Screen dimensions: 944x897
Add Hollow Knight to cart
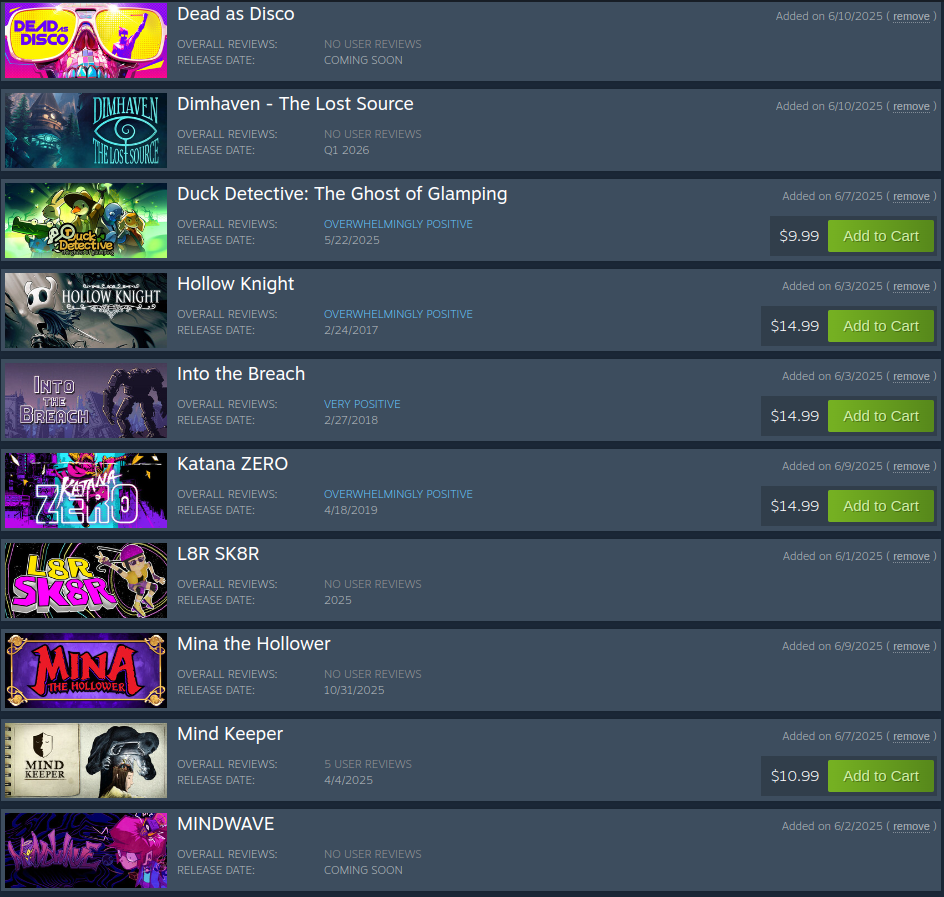click(881, 326)
